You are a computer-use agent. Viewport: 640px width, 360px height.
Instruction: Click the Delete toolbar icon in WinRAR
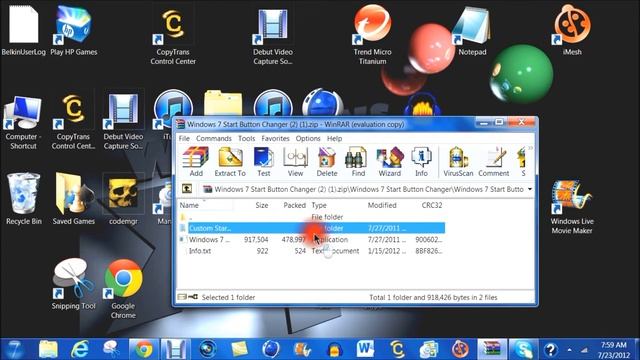click(x=327, y=162)
